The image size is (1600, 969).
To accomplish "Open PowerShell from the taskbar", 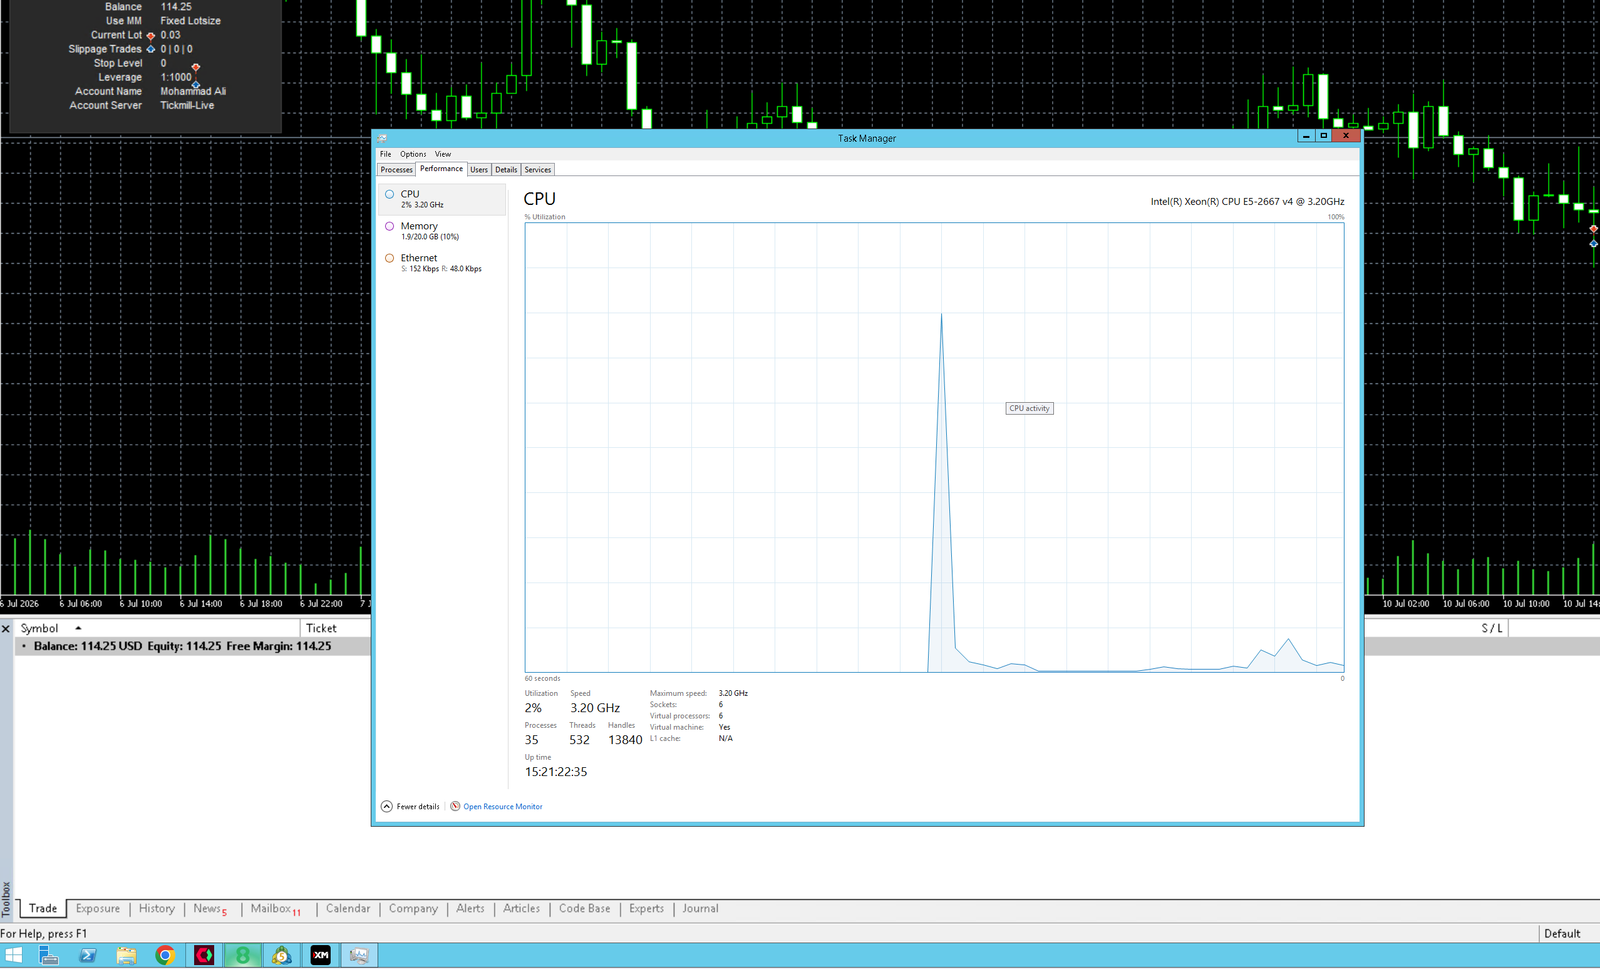I will tap(88, 956).
